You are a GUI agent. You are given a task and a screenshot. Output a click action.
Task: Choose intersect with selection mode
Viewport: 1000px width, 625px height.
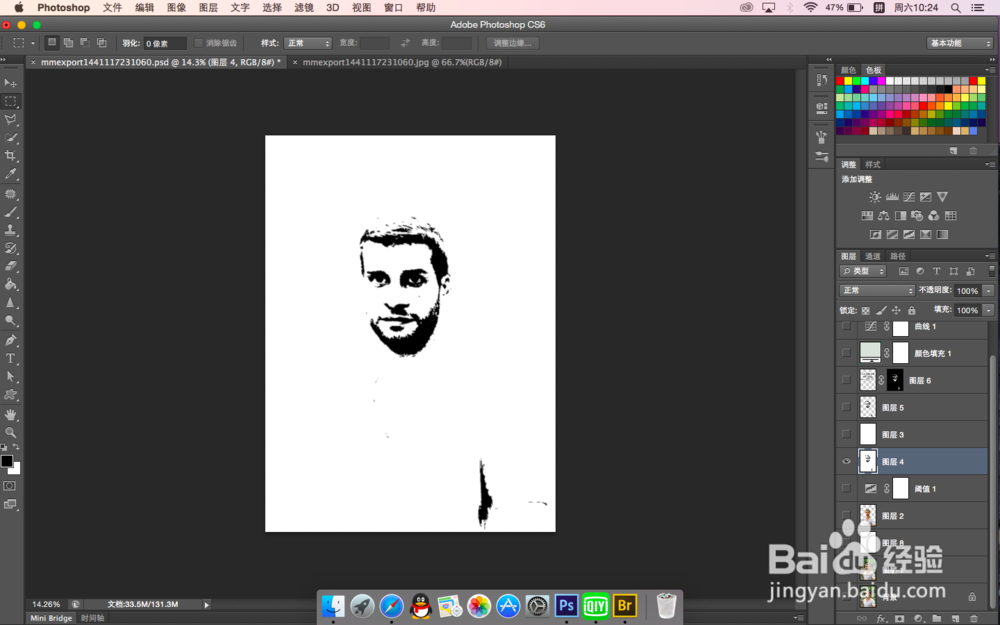tap(101, 43)
